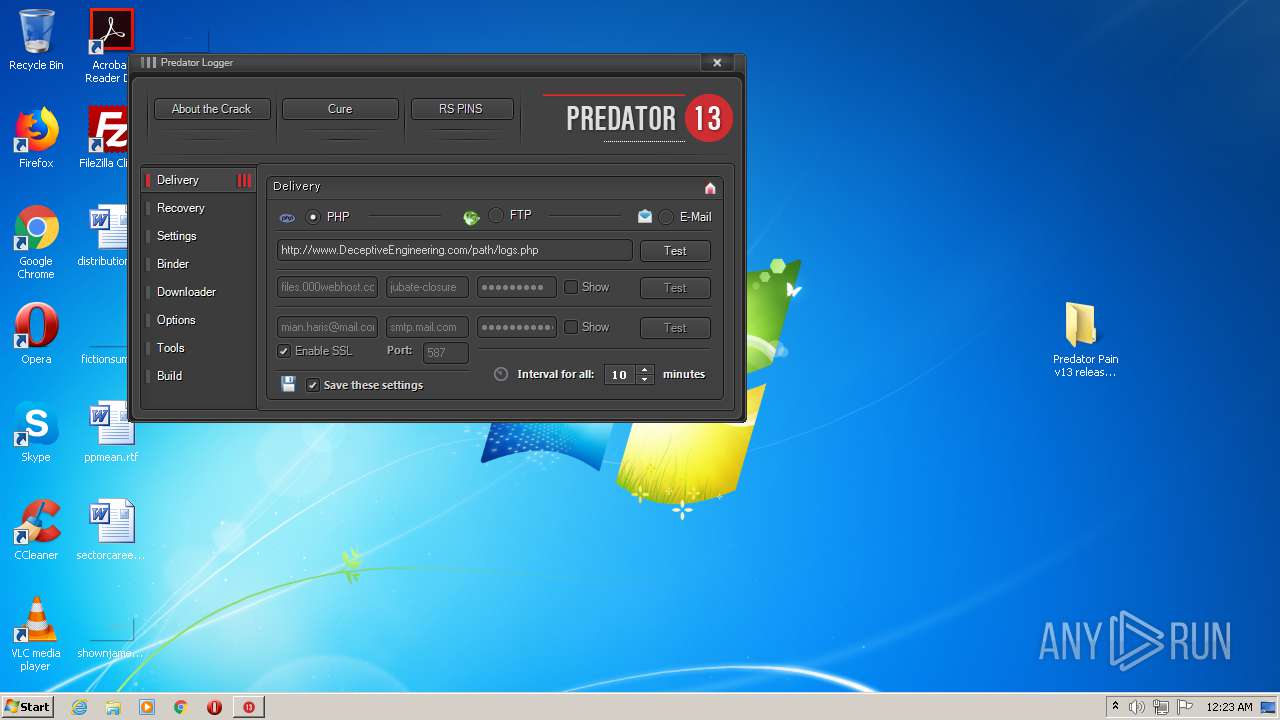
Task: Open the Binder section
Action: (x=199, y=264)
